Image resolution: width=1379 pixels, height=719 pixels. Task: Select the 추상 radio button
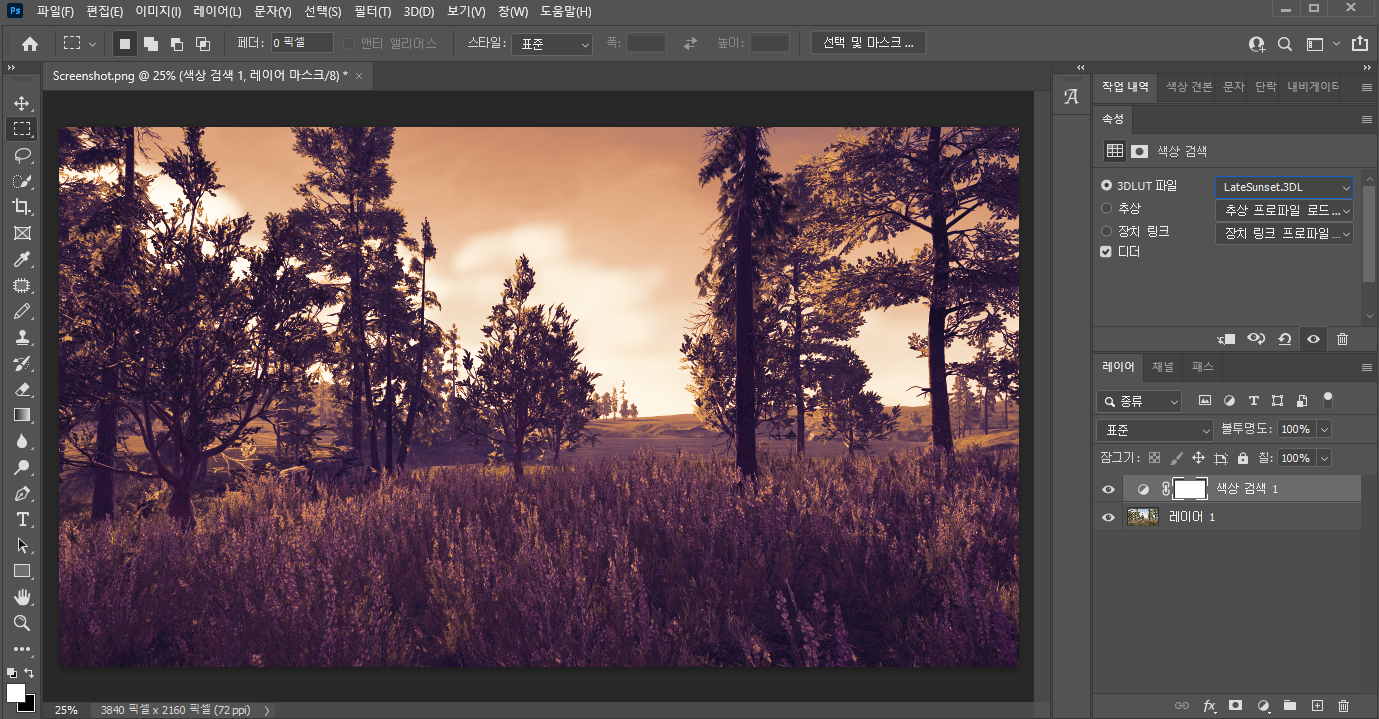[x=1106, y=208]
